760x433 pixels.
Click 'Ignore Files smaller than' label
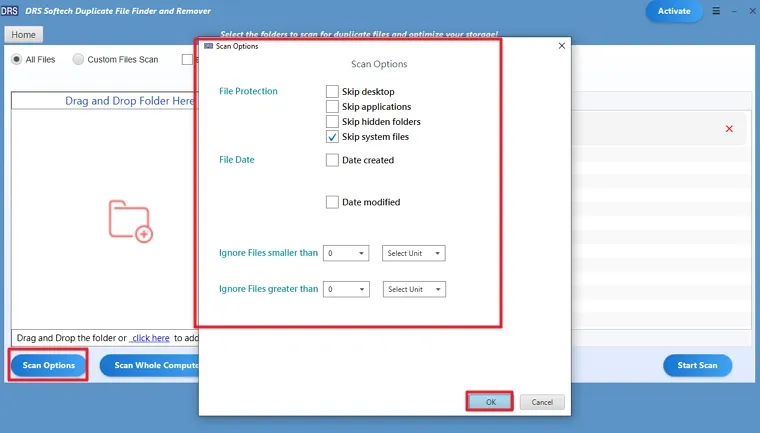click(x=269, y=253)
